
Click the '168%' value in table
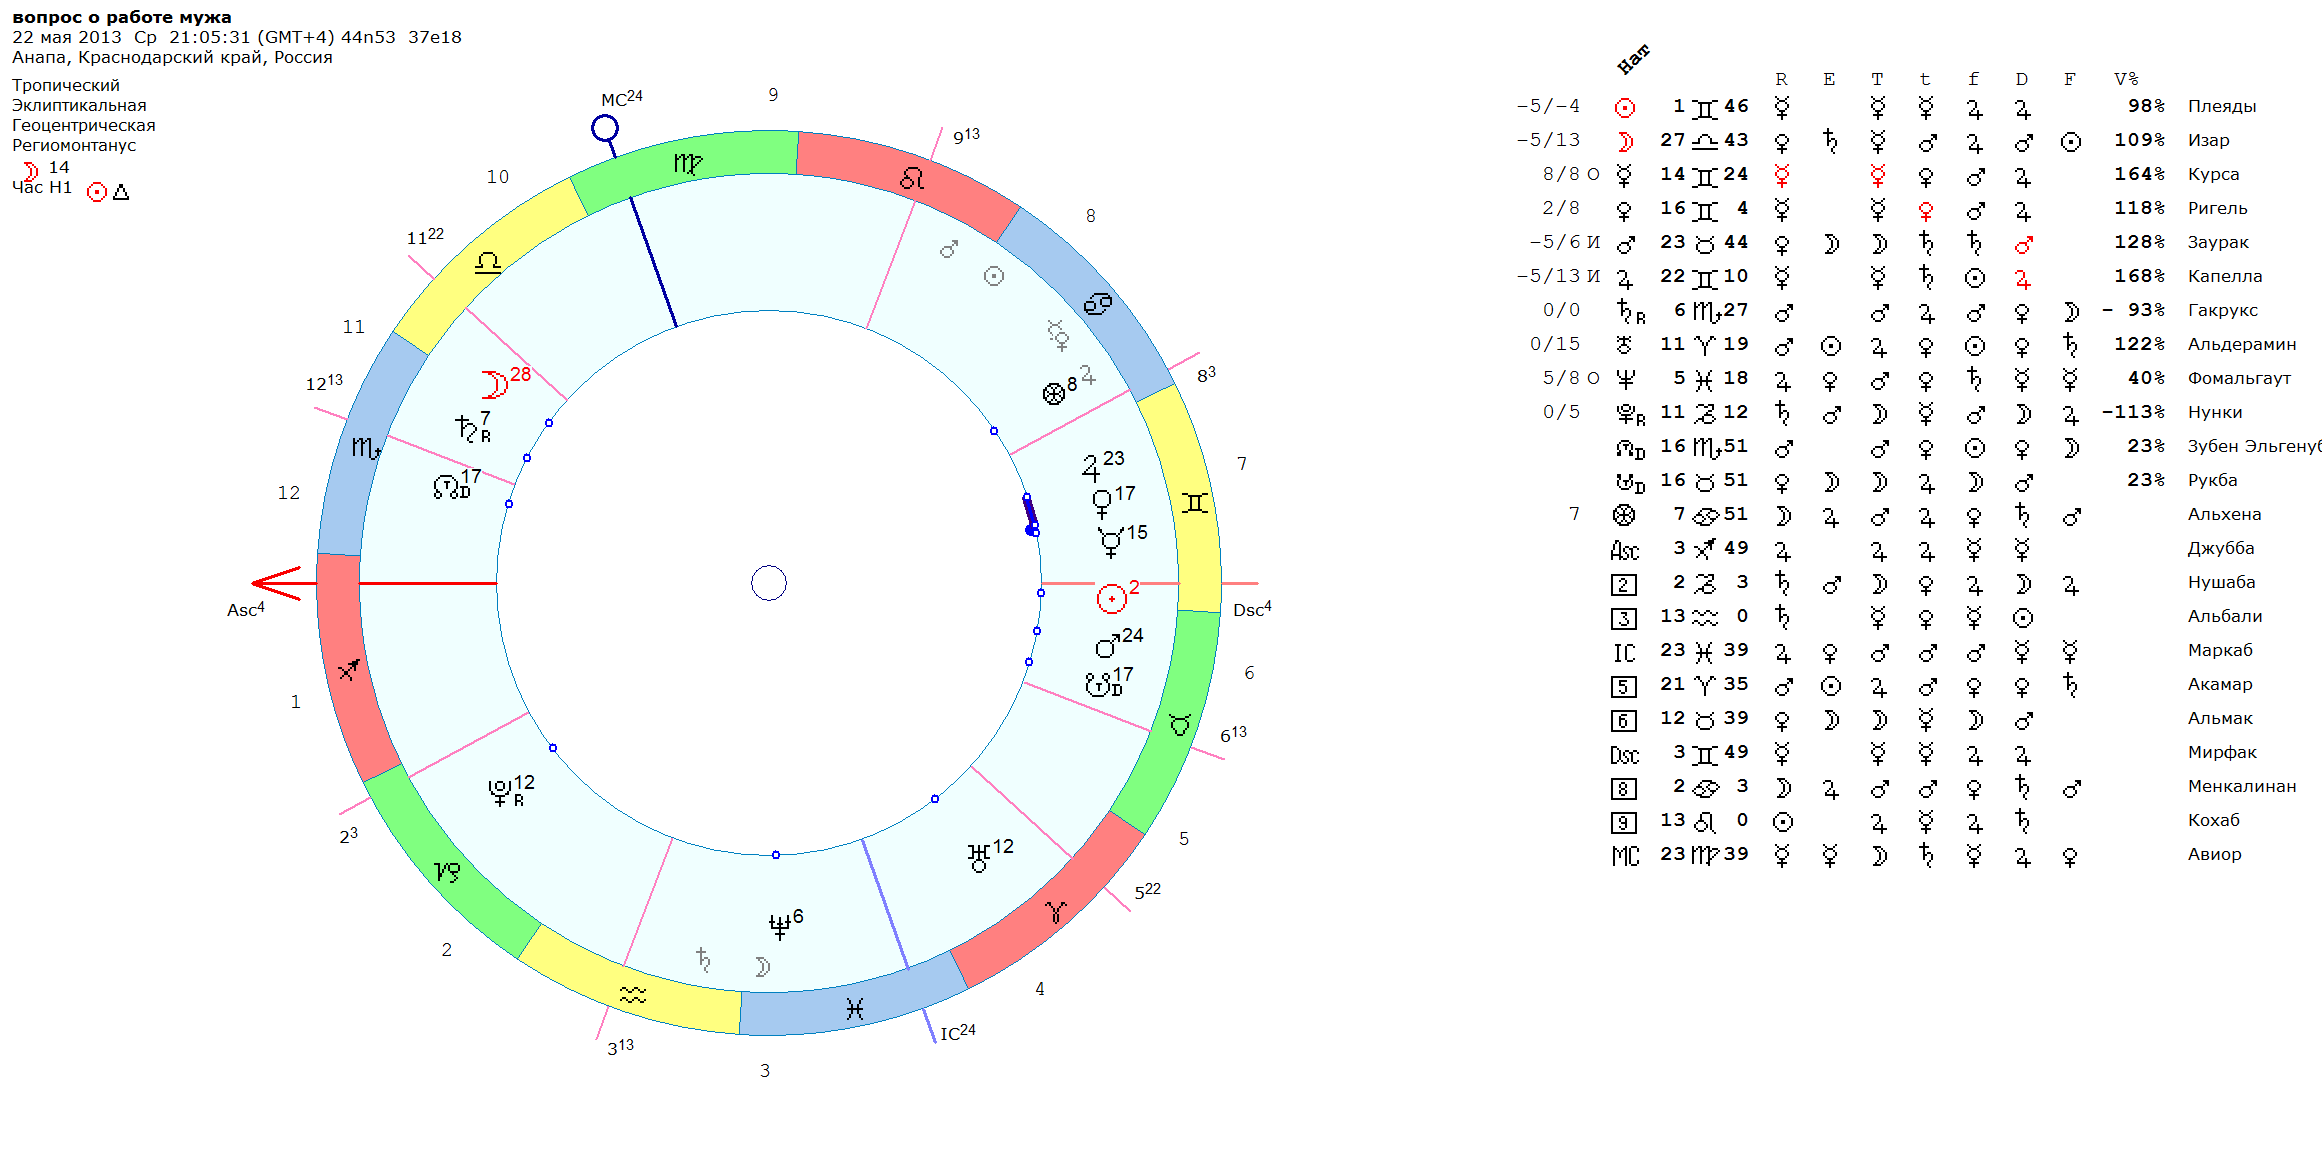(x=2140, y=276)
